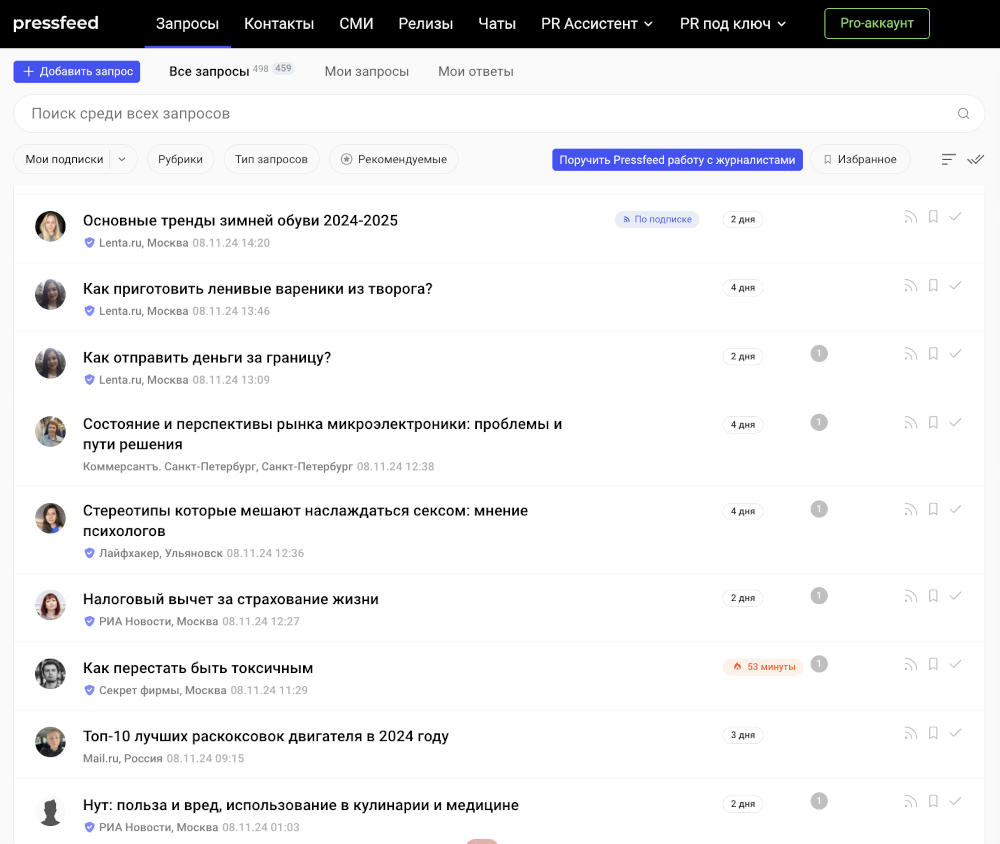This screenshot has height=844, width=1000.
Task: Toggle the 'Рубрики' filter pill
Action: [180, 159]
